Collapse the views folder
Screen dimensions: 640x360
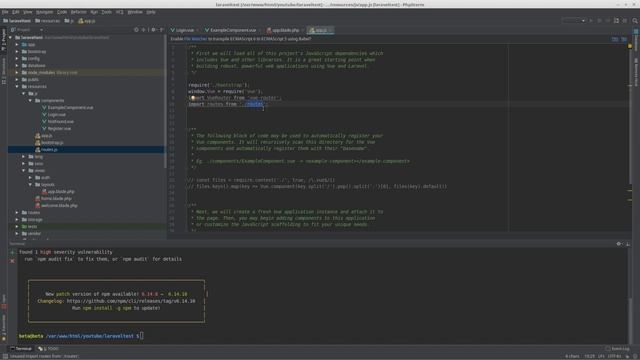24,171
